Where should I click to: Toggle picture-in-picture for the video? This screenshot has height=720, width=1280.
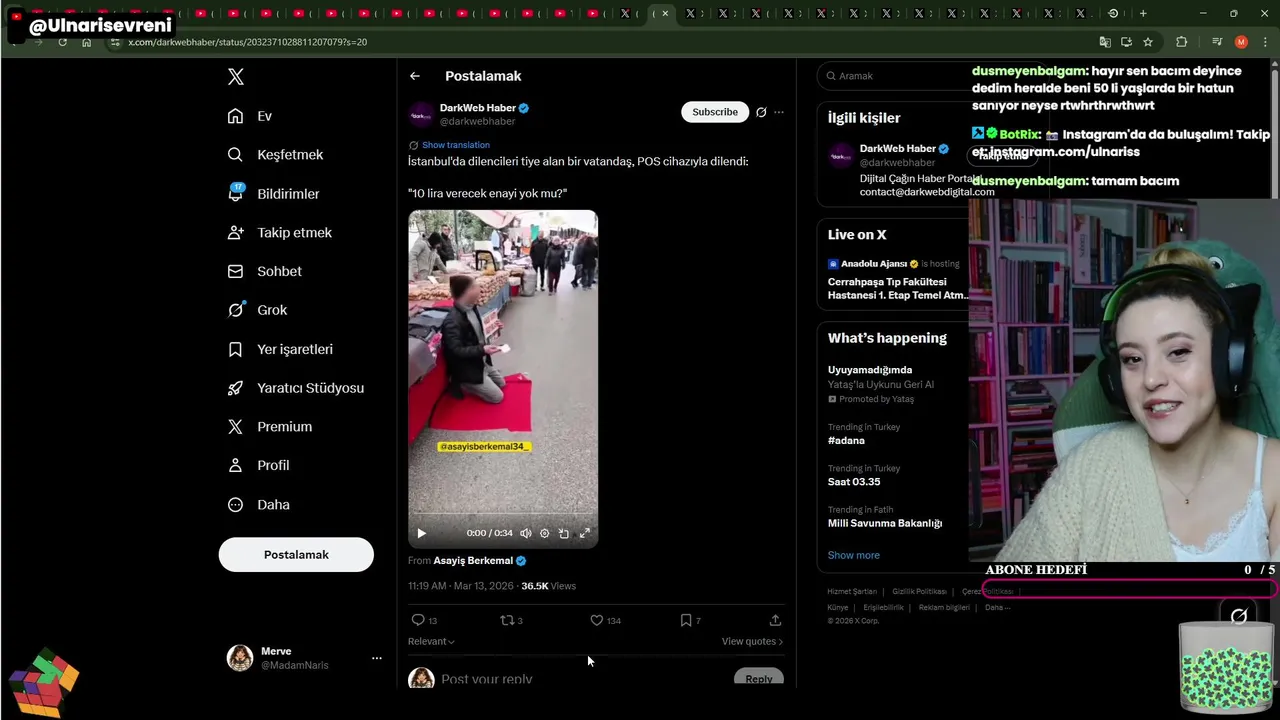tap(564, 533)
